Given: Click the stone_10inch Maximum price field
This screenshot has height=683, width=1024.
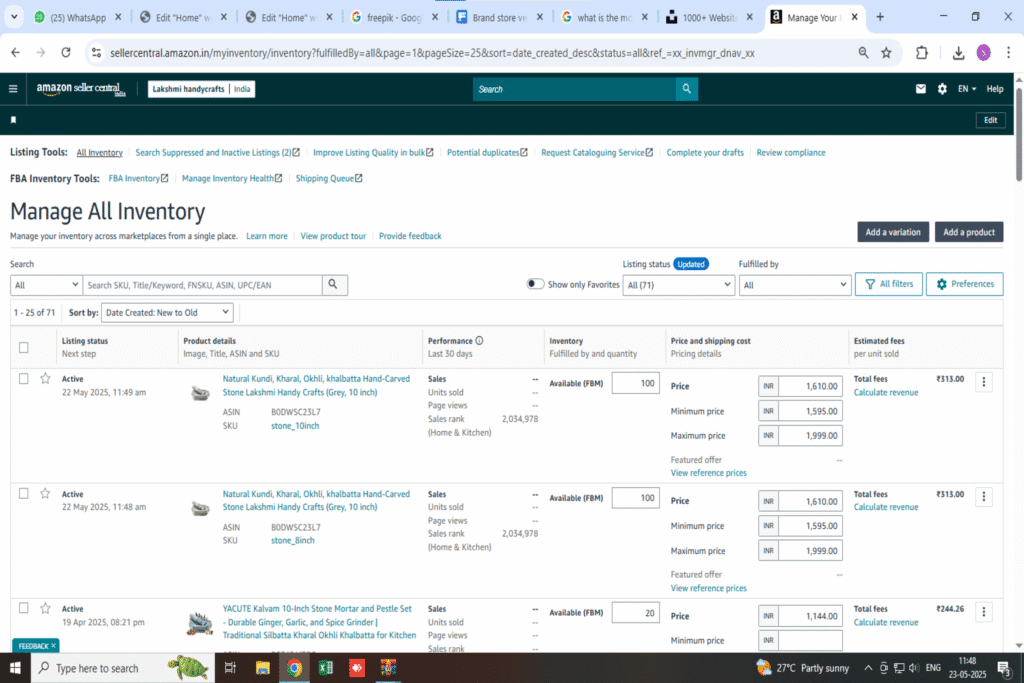Looking at the screenshot, I should tap(810, 436).
